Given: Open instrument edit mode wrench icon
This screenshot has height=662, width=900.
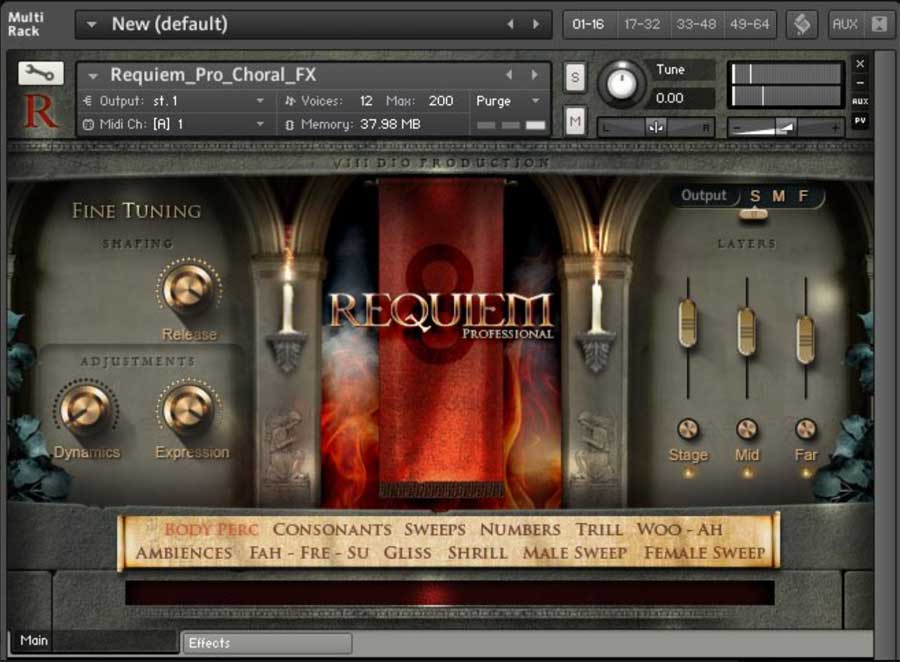Looking at the screenshot, I should [41, 73].
